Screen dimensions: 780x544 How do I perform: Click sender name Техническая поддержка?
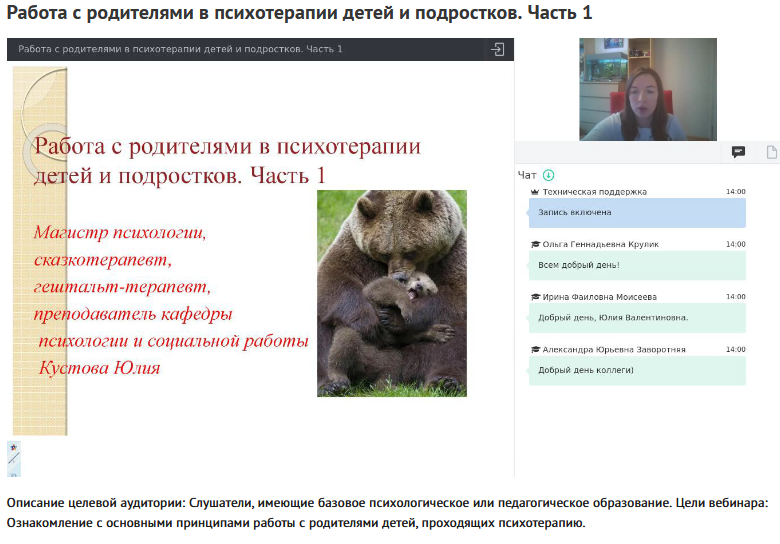[x=594, y=192]
